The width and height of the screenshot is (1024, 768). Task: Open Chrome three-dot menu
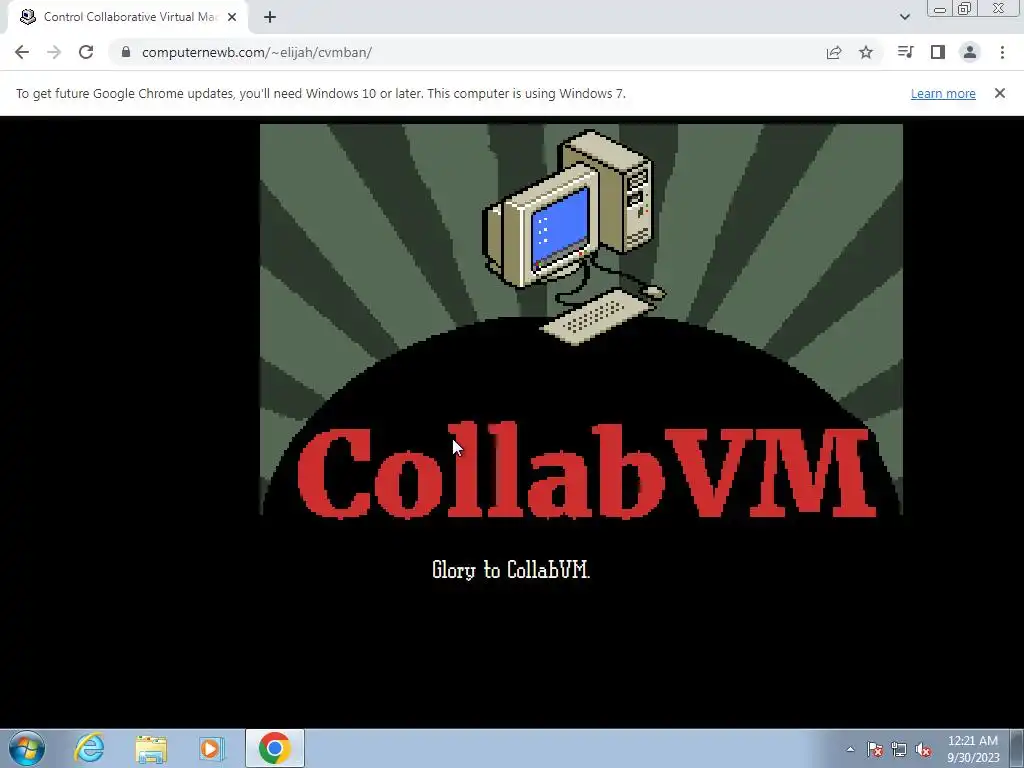[x=1002, y=52]
